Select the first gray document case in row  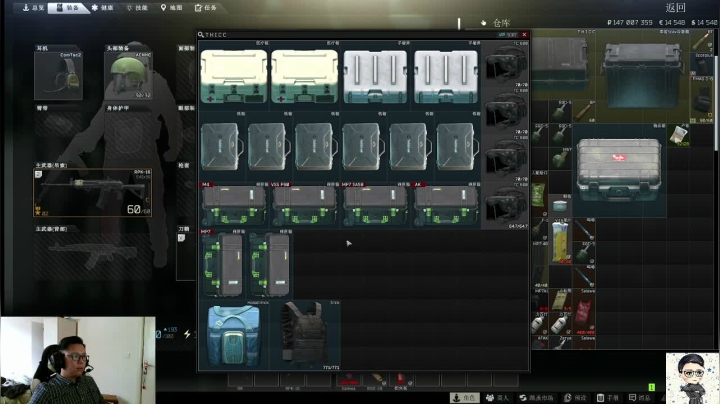[x=222, y=146]
